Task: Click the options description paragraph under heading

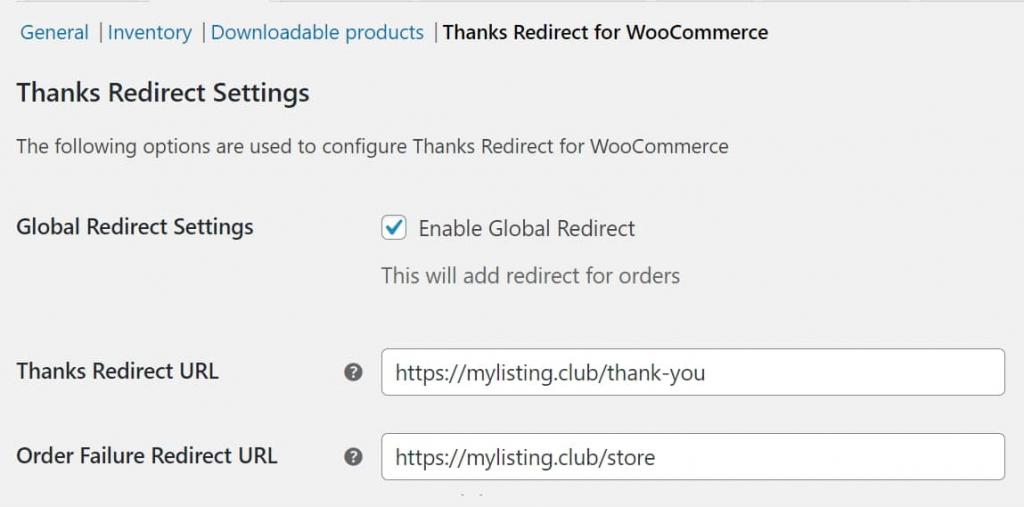Action: pos(372,146)
